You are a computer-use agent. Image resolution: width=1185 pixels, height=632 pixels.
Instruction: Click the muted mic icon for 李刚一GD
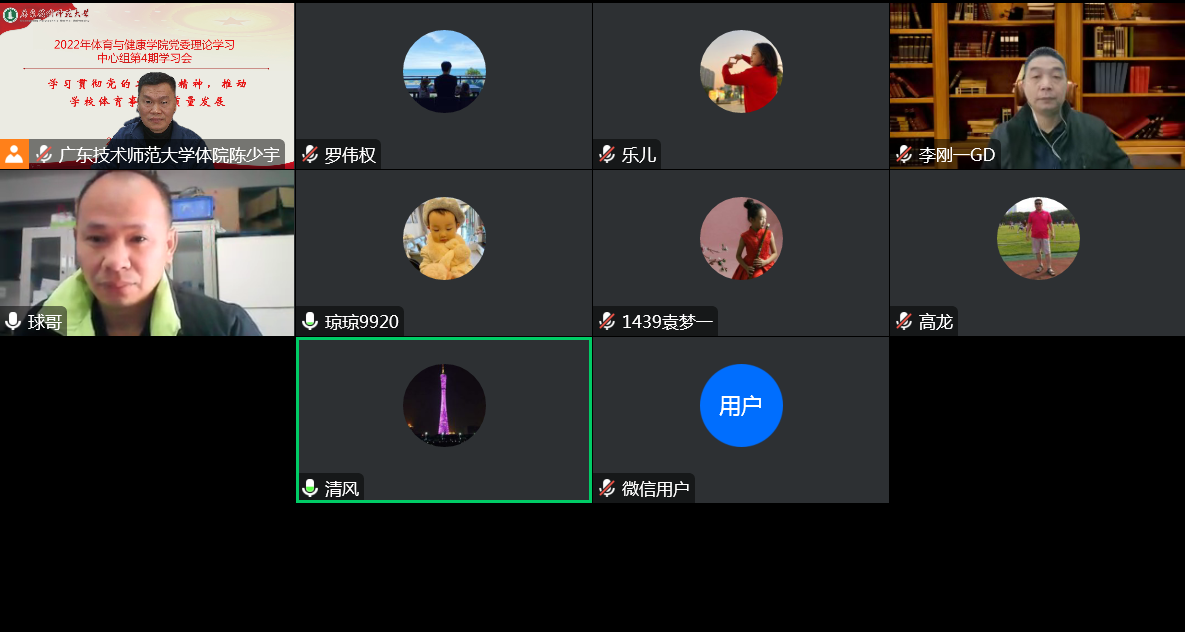click(x=904, y=155)
